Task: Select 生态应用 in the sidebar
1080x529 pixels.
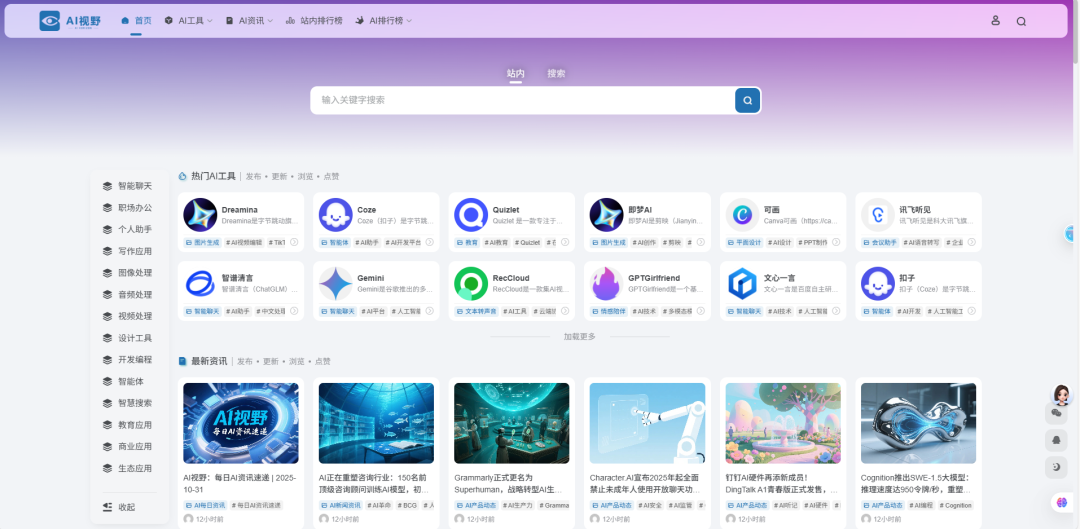Action: point(127,468)
